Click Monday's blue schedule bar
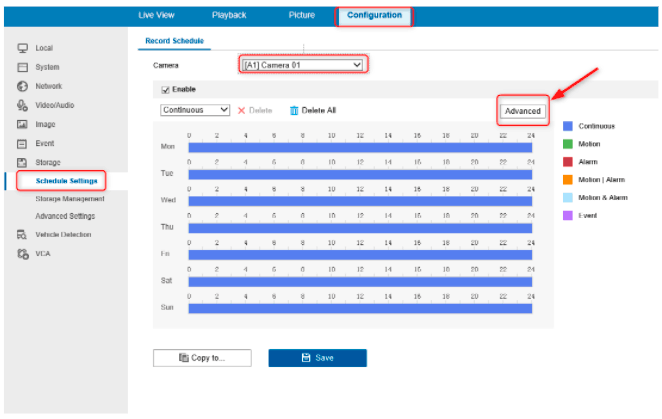662x419 pixels. click(x=361, y=147)
